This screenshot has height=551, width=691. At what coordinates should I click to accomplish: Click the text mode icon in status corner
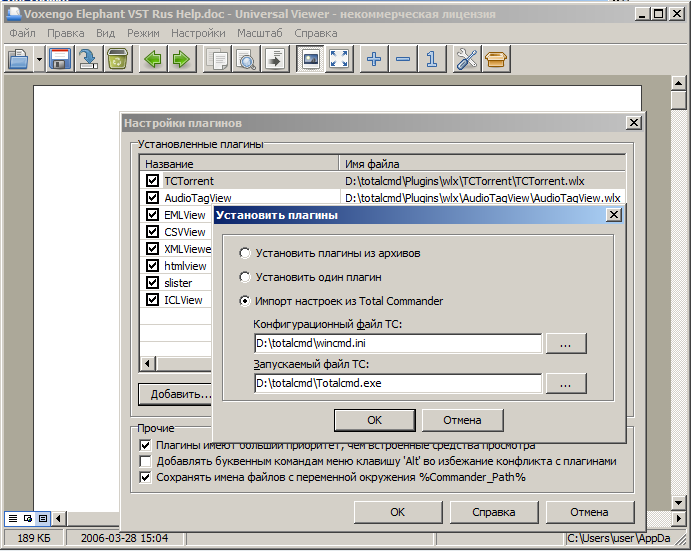(13, 518)
